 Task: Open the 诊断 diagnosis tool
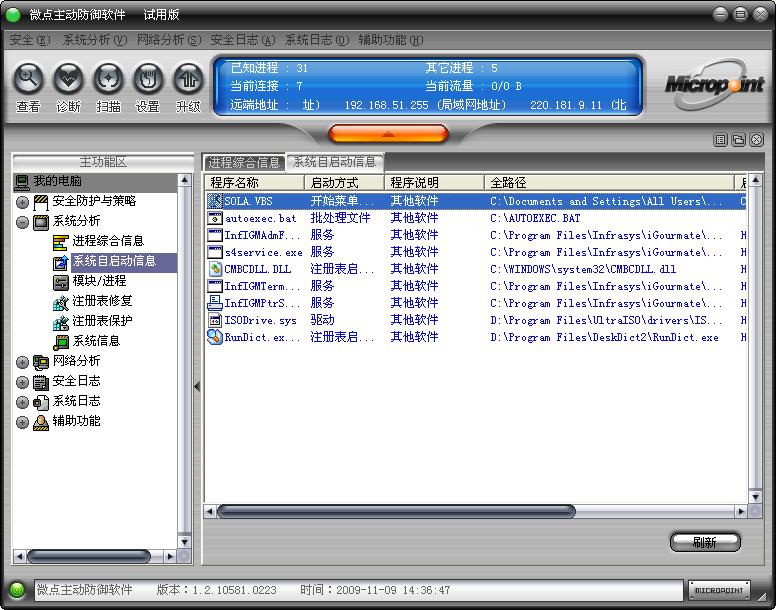(x=68, y=79)
